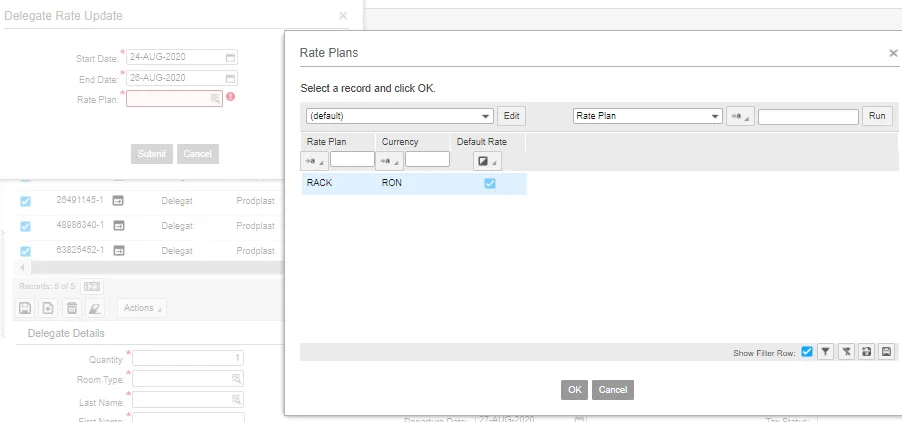Click the Rate Plan column filter input
Image resolution: width=902 pixels, height=422 pixels.
pyautogui.click(x=352, y=159)
